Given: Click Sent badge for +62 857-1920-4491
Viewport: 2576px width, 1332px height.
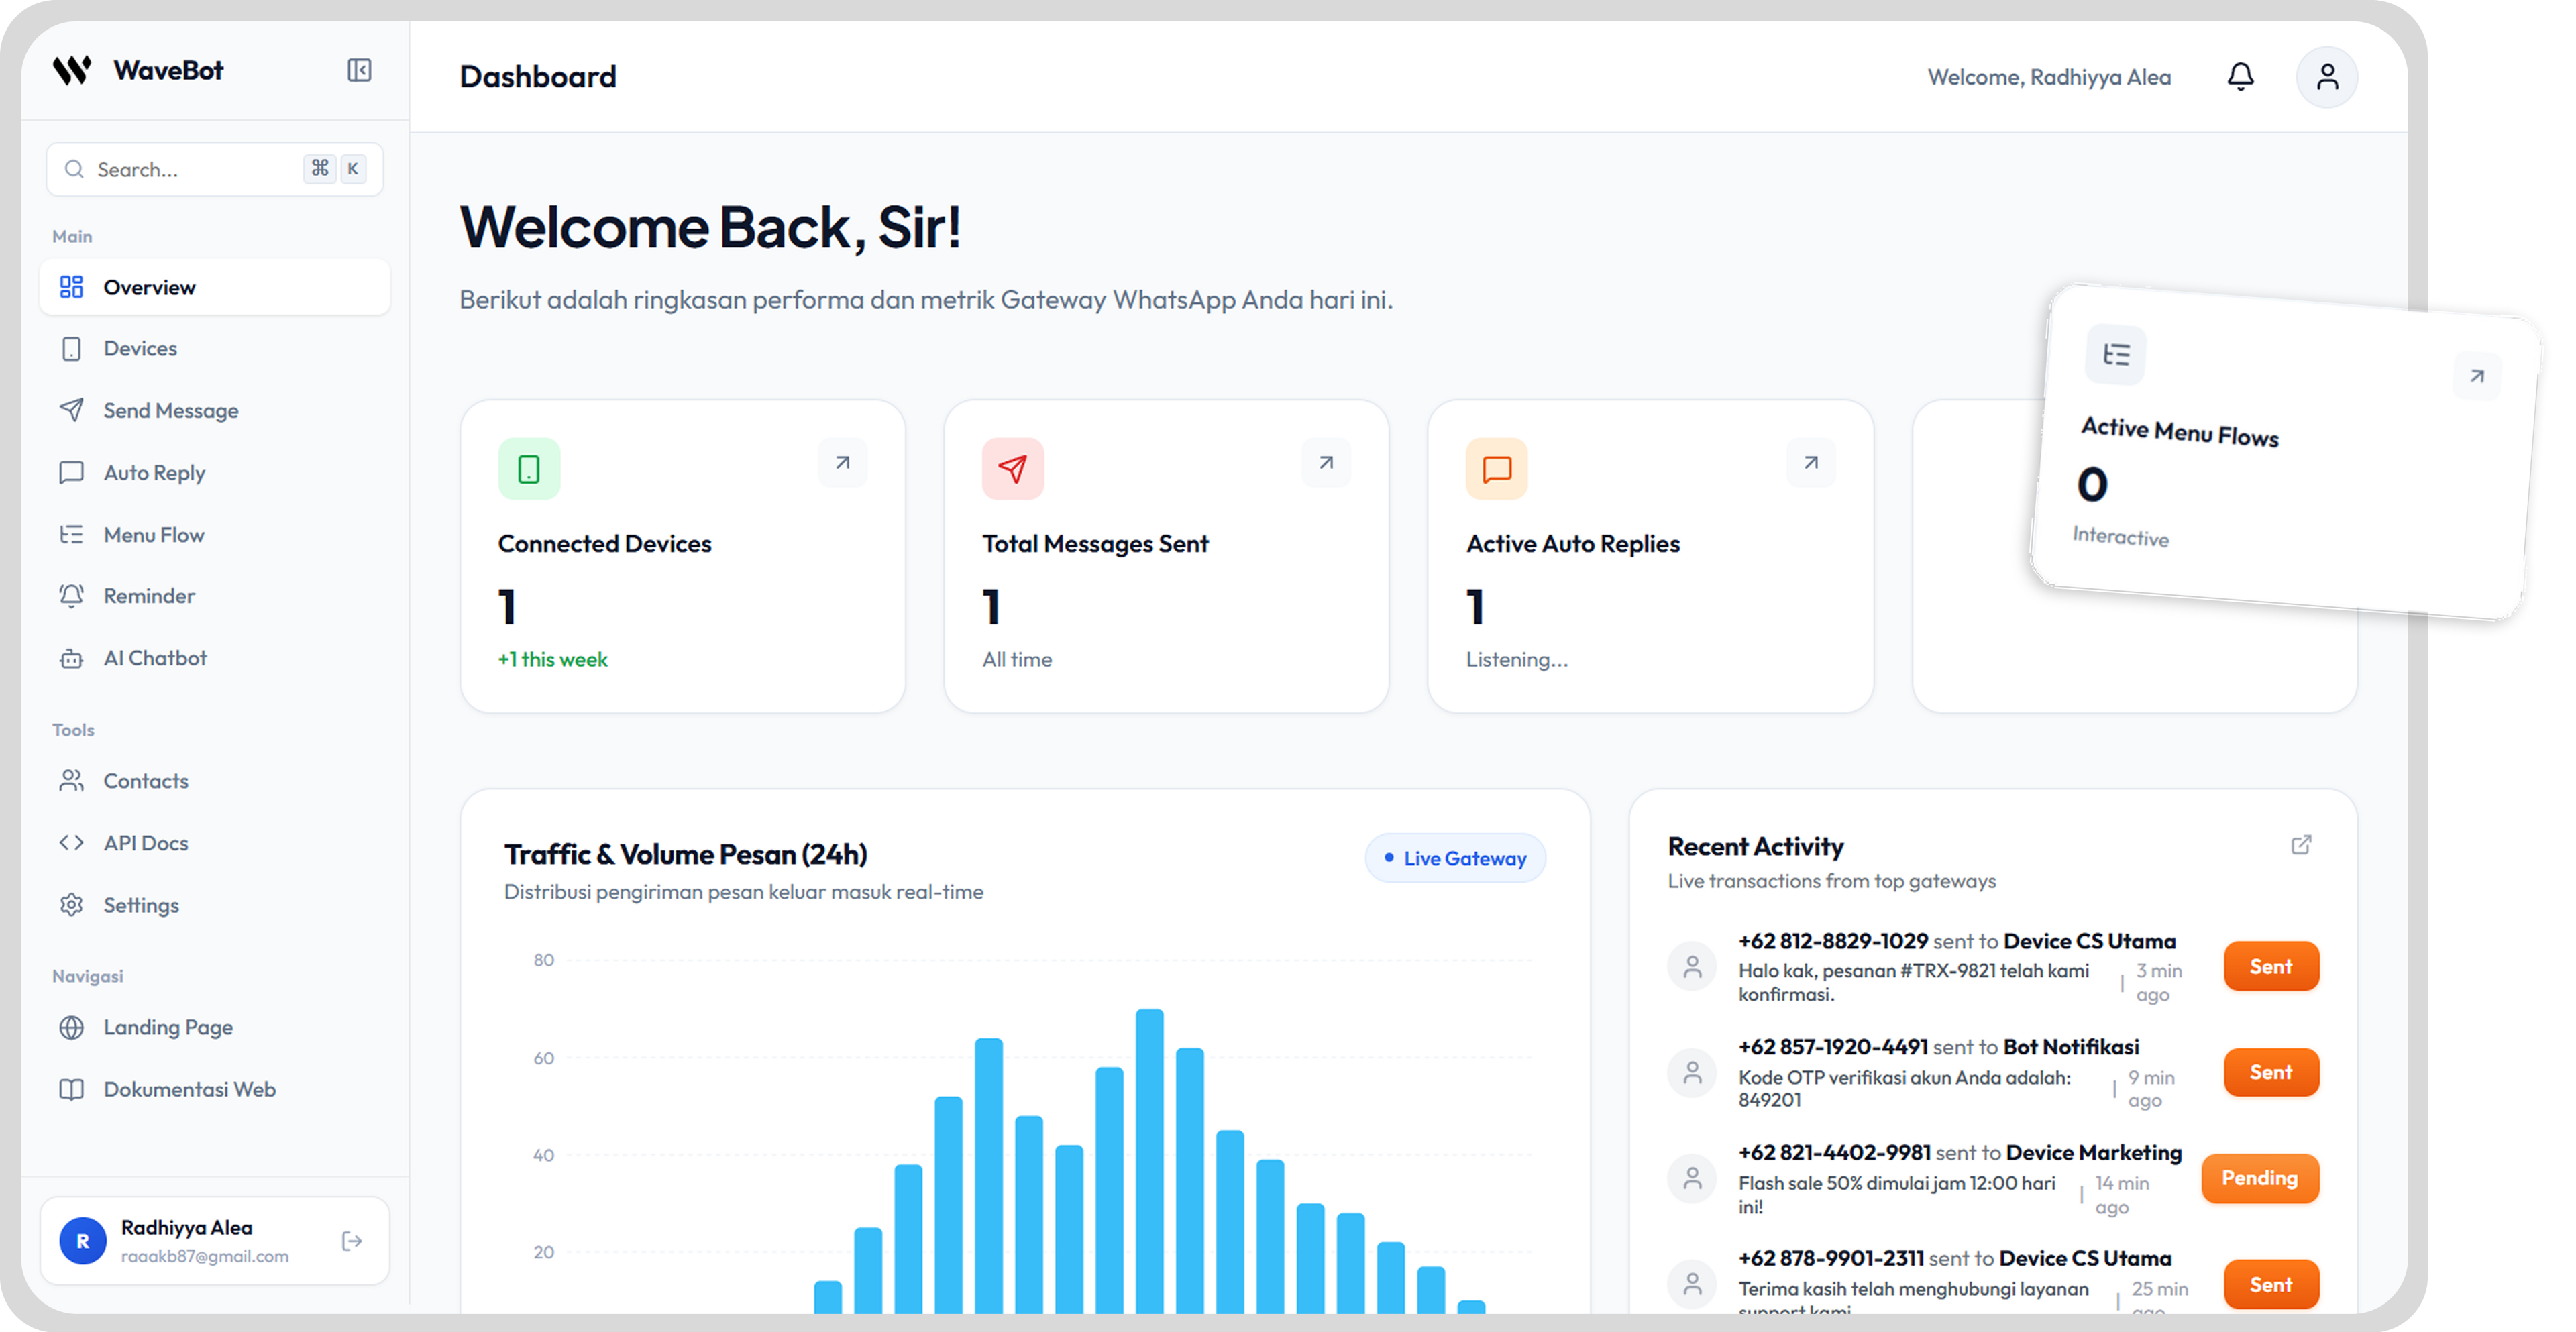Looking at the screenshot, I should [x=2270, y=1072].
